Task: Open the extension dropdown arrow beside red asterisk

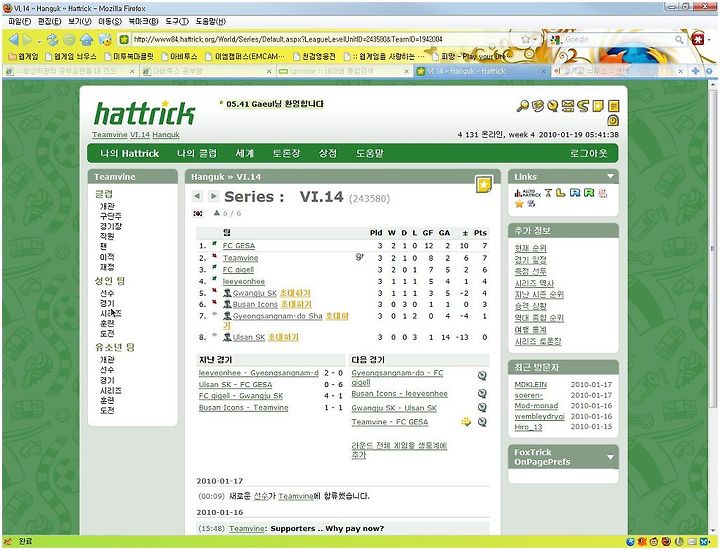Action: click(x=709, y=40)
